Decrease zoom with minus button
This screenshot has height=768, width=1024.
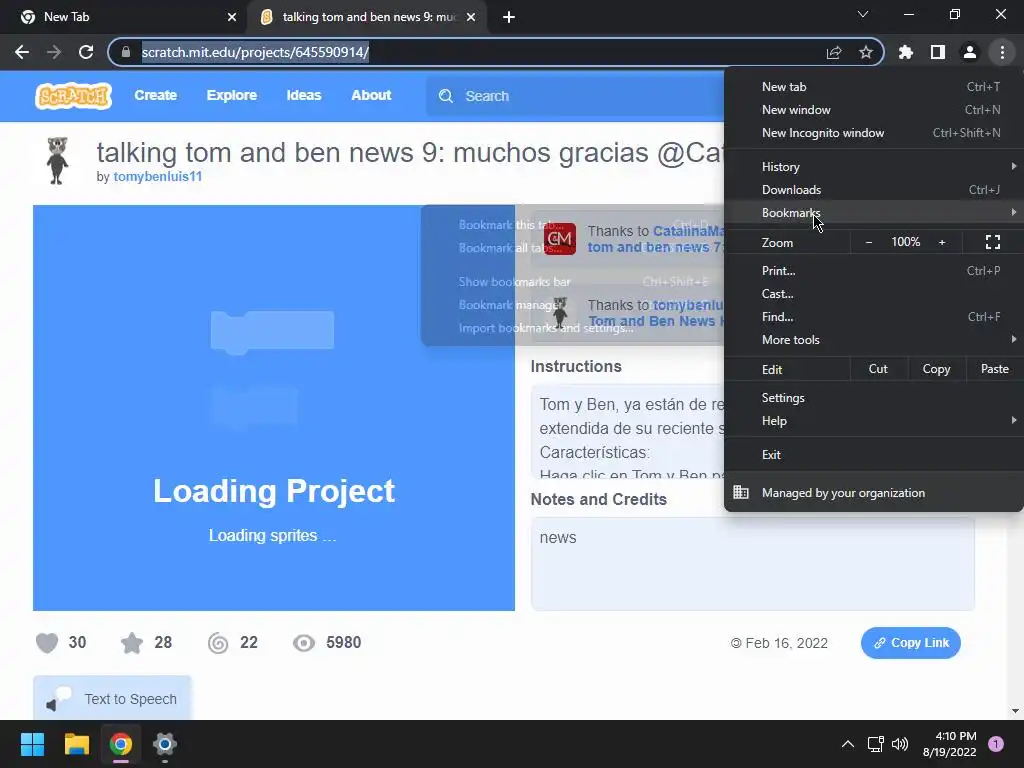(869, 242)
